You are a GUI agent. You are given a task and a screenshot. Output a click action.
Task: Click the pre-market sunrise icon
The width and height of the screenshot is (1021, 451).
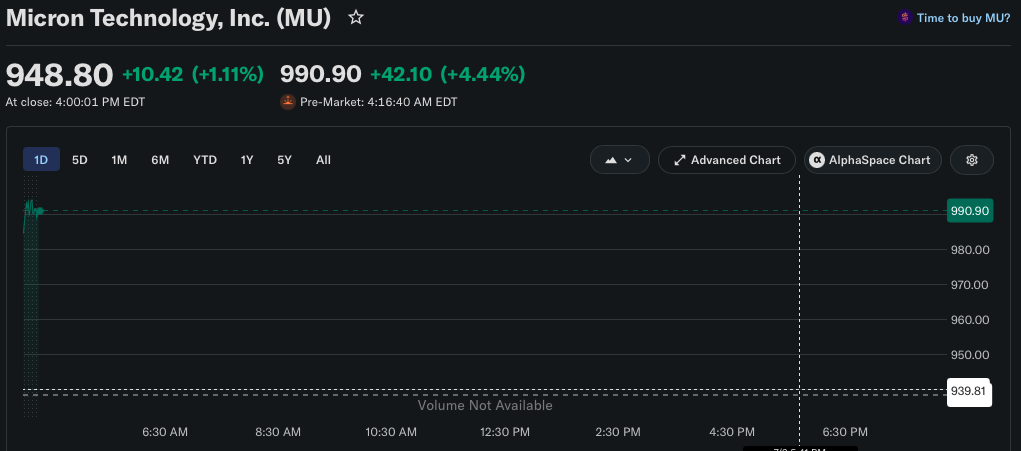click(288, 102)
